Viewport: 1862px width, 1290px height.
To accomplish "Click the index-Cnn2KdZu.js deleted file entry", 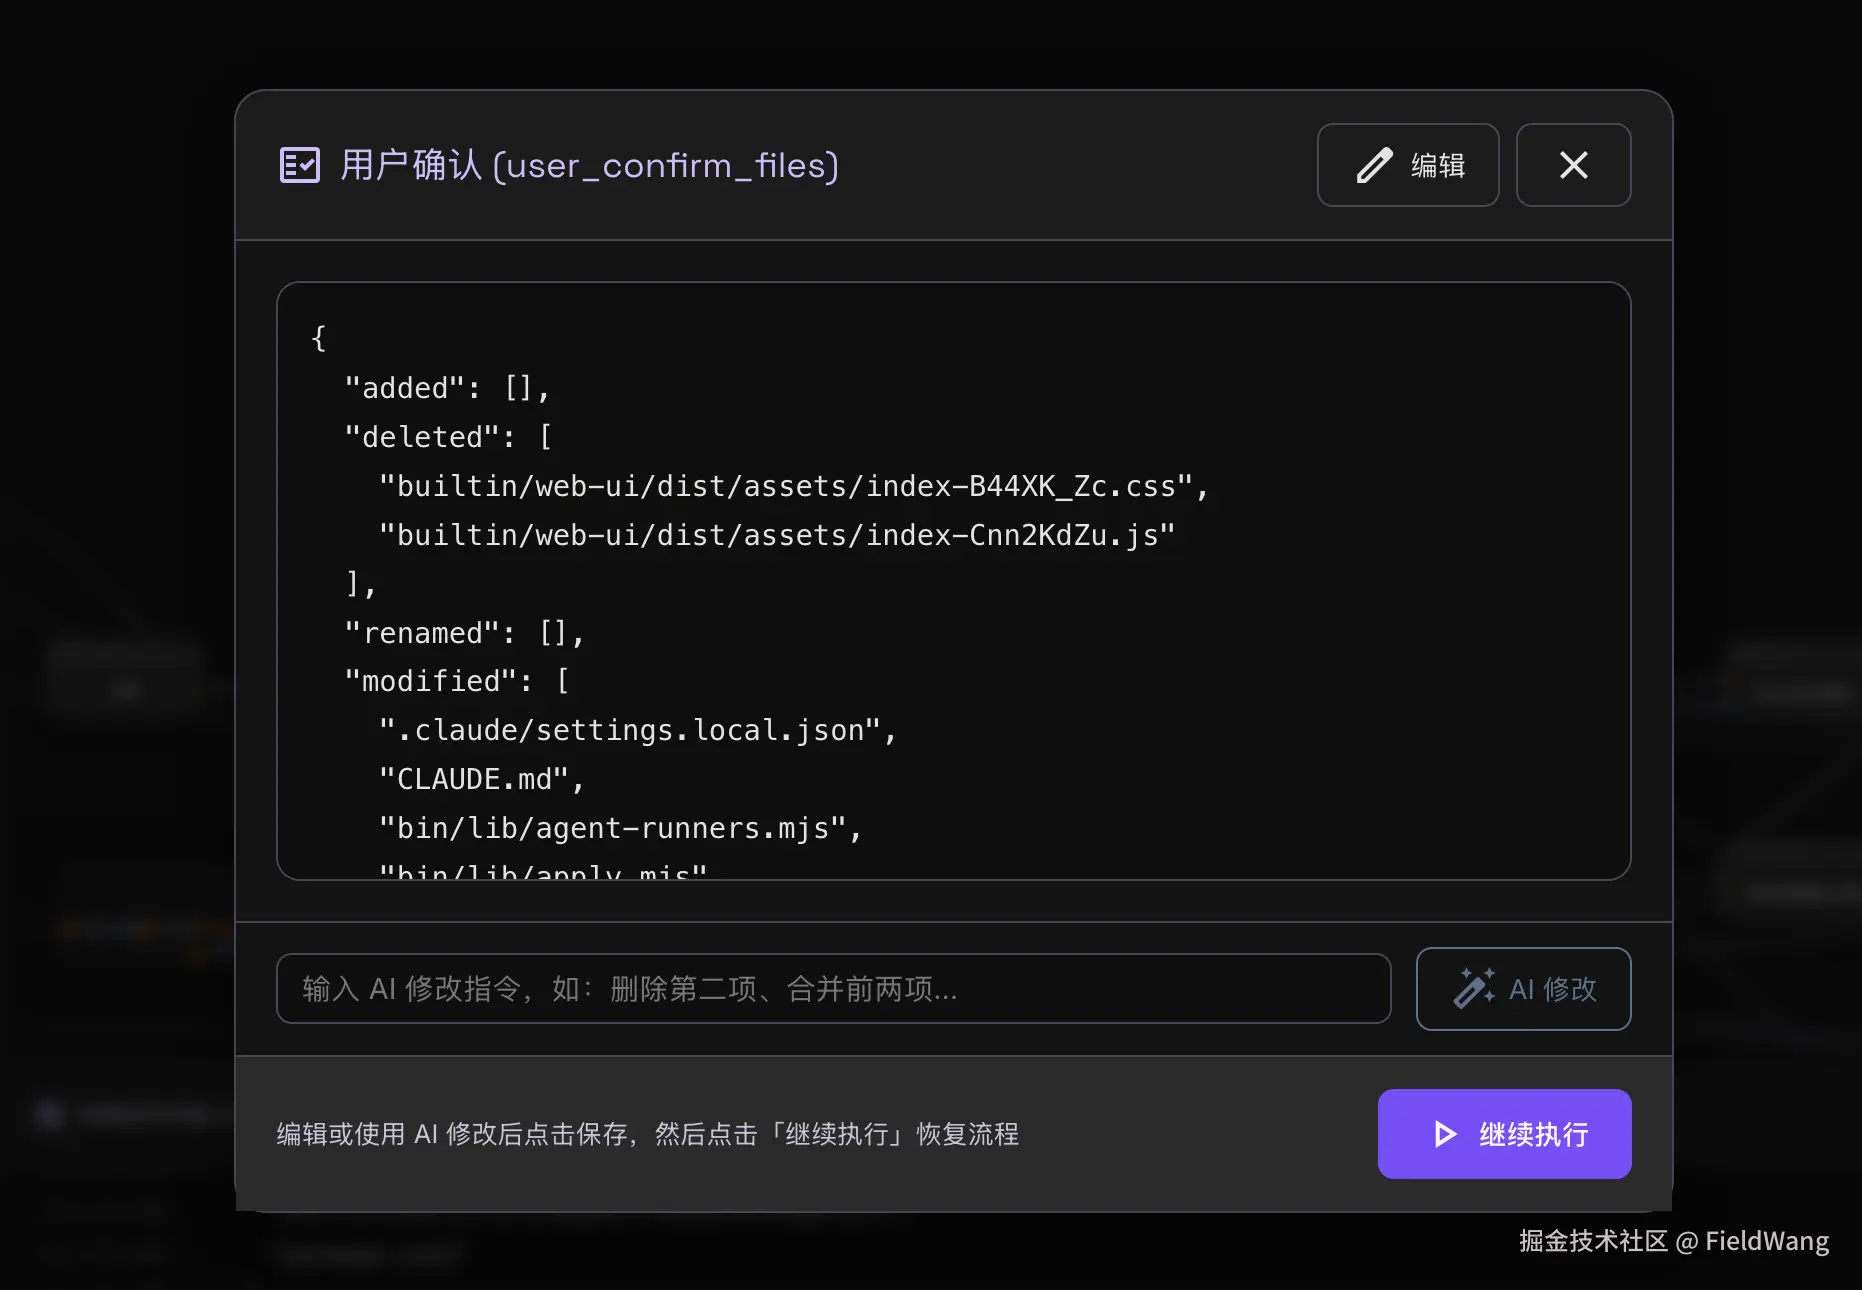I will click(x=775, y=535).
